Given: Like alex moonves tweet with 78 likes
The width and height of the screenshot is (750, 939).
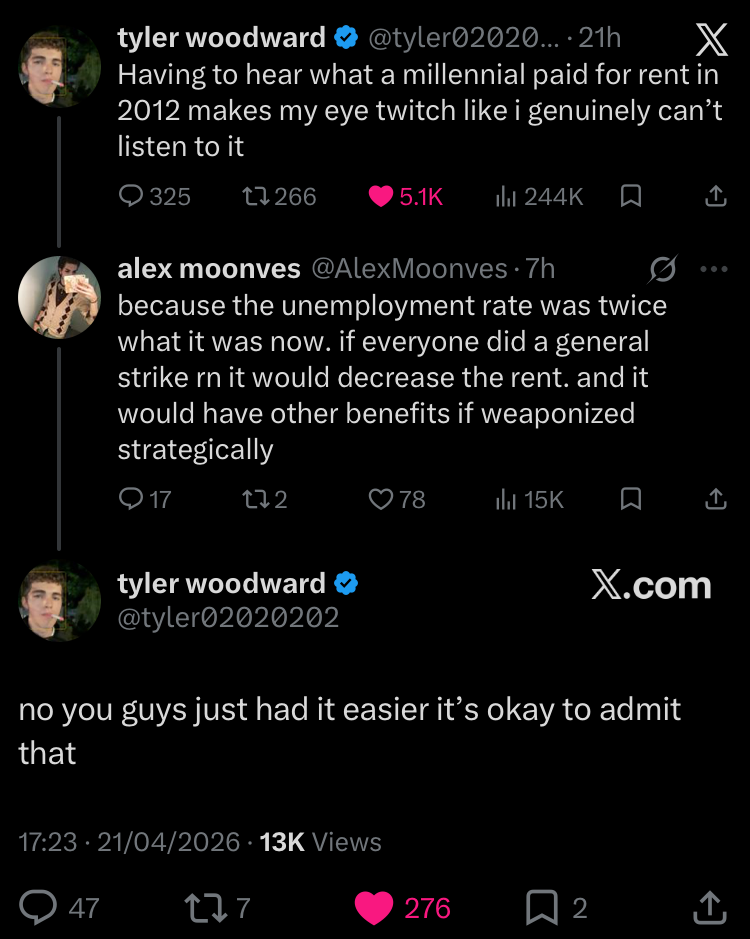Looking at the screenshot, I should tap(381, 498).
